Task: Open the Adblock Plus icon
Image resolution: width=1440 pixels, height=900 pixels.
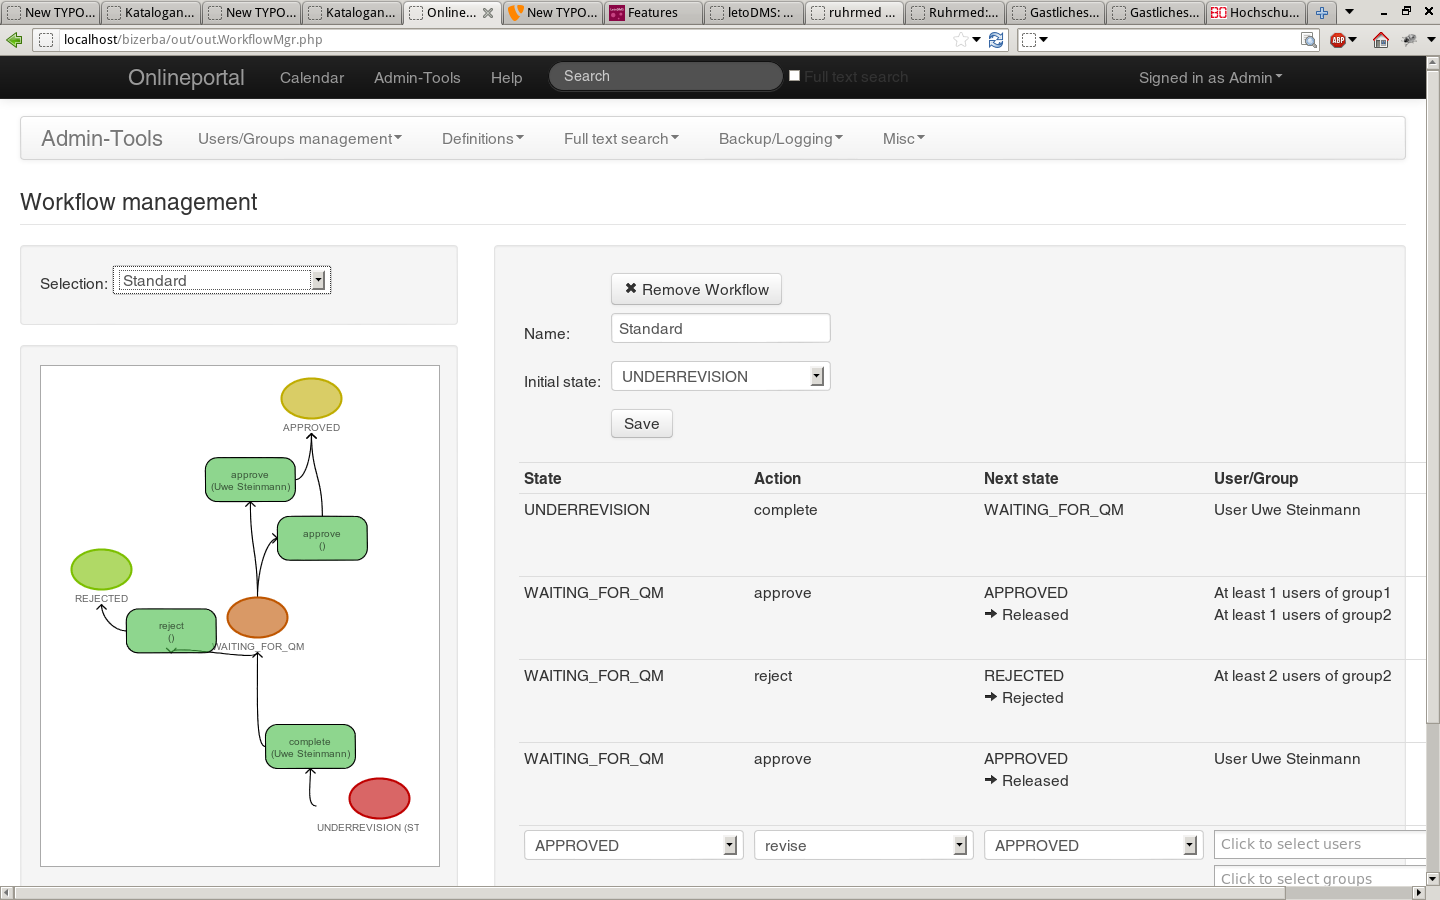Action: [x=1338, y=40]
